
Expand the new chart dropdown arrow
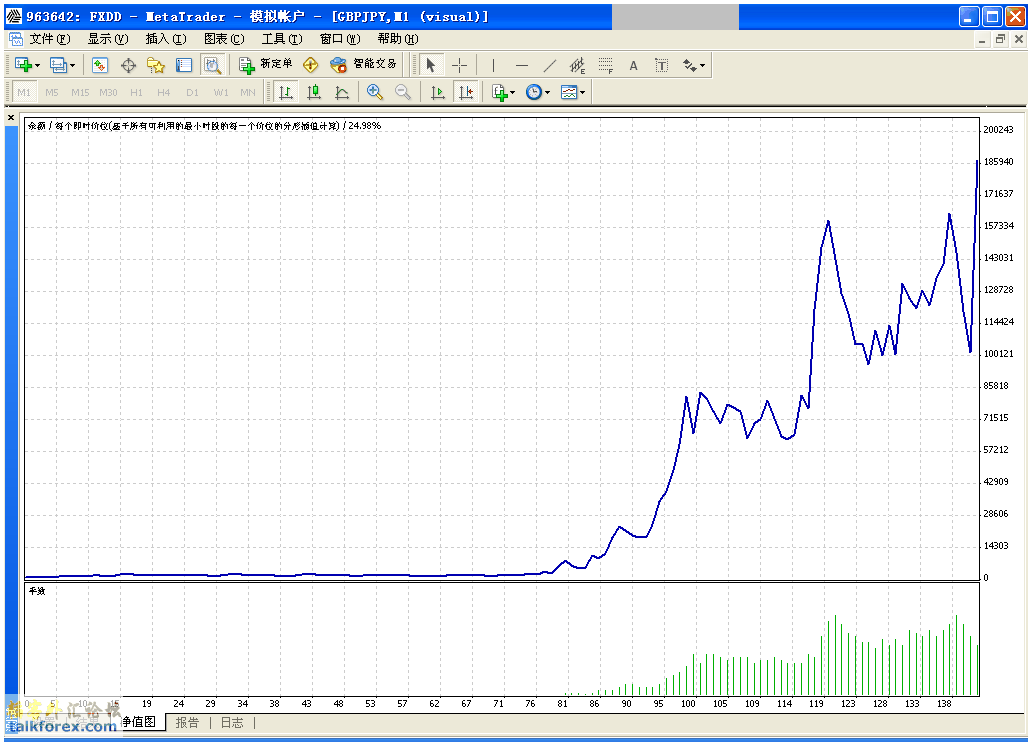(38, 65)
